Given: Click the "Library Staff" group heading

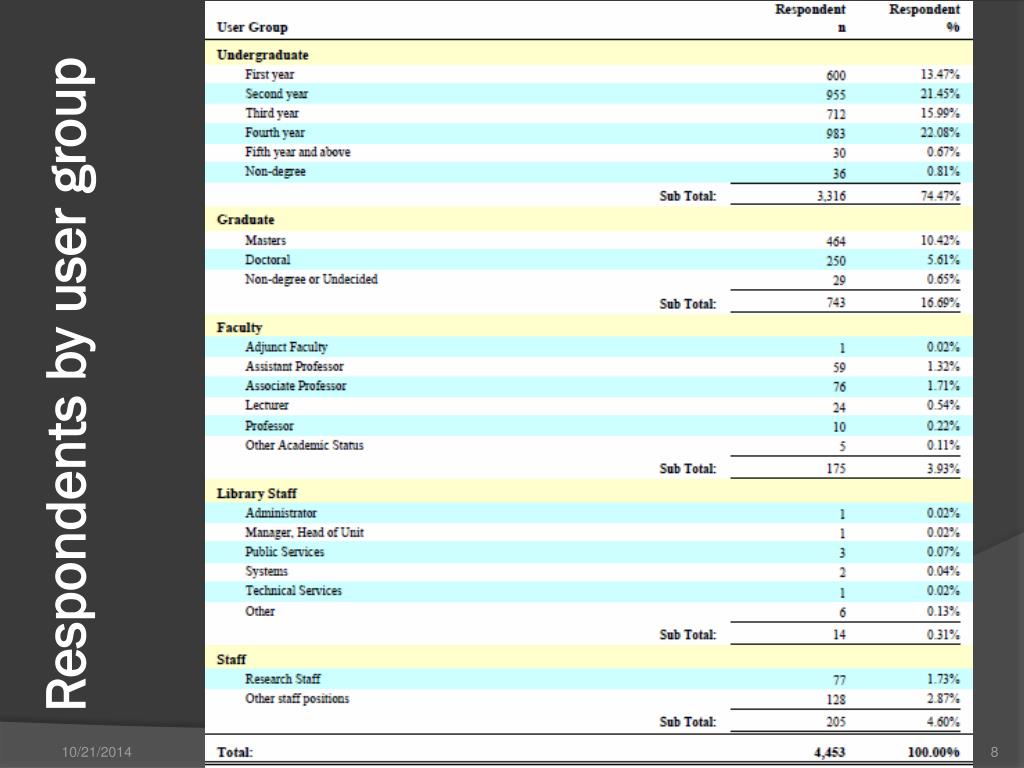Looking at the screenshot, I should [x=257, y=493].
